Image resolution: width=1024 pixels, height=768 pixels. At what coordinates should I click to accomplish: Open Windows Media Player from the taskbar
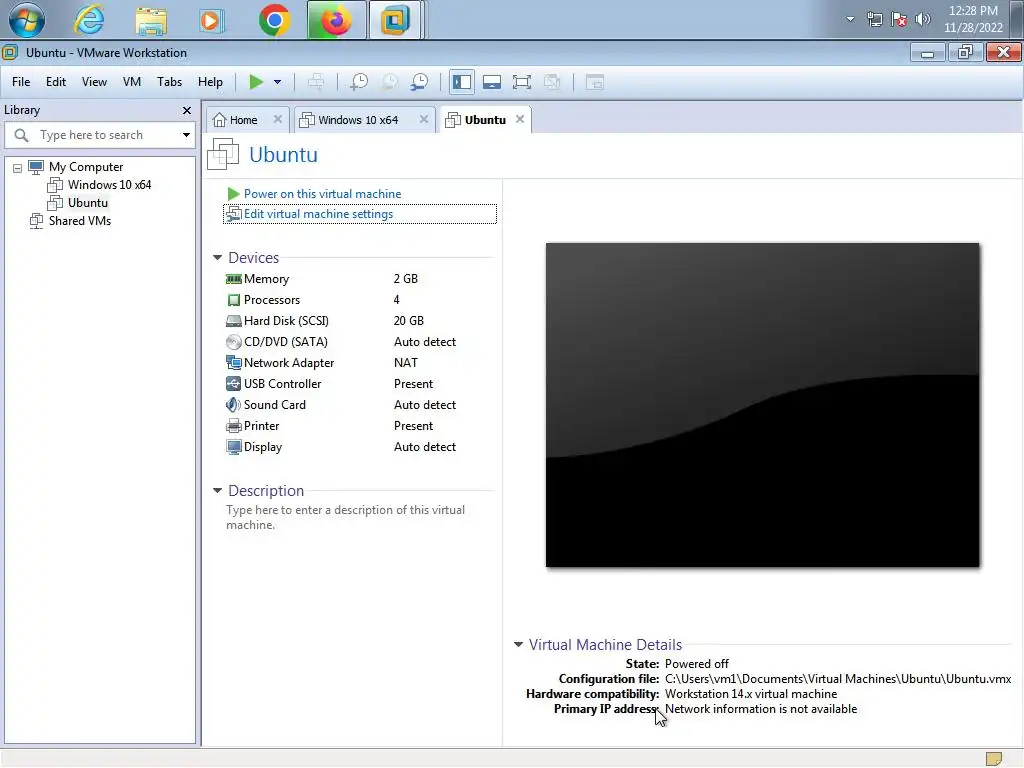click(210, 20)
